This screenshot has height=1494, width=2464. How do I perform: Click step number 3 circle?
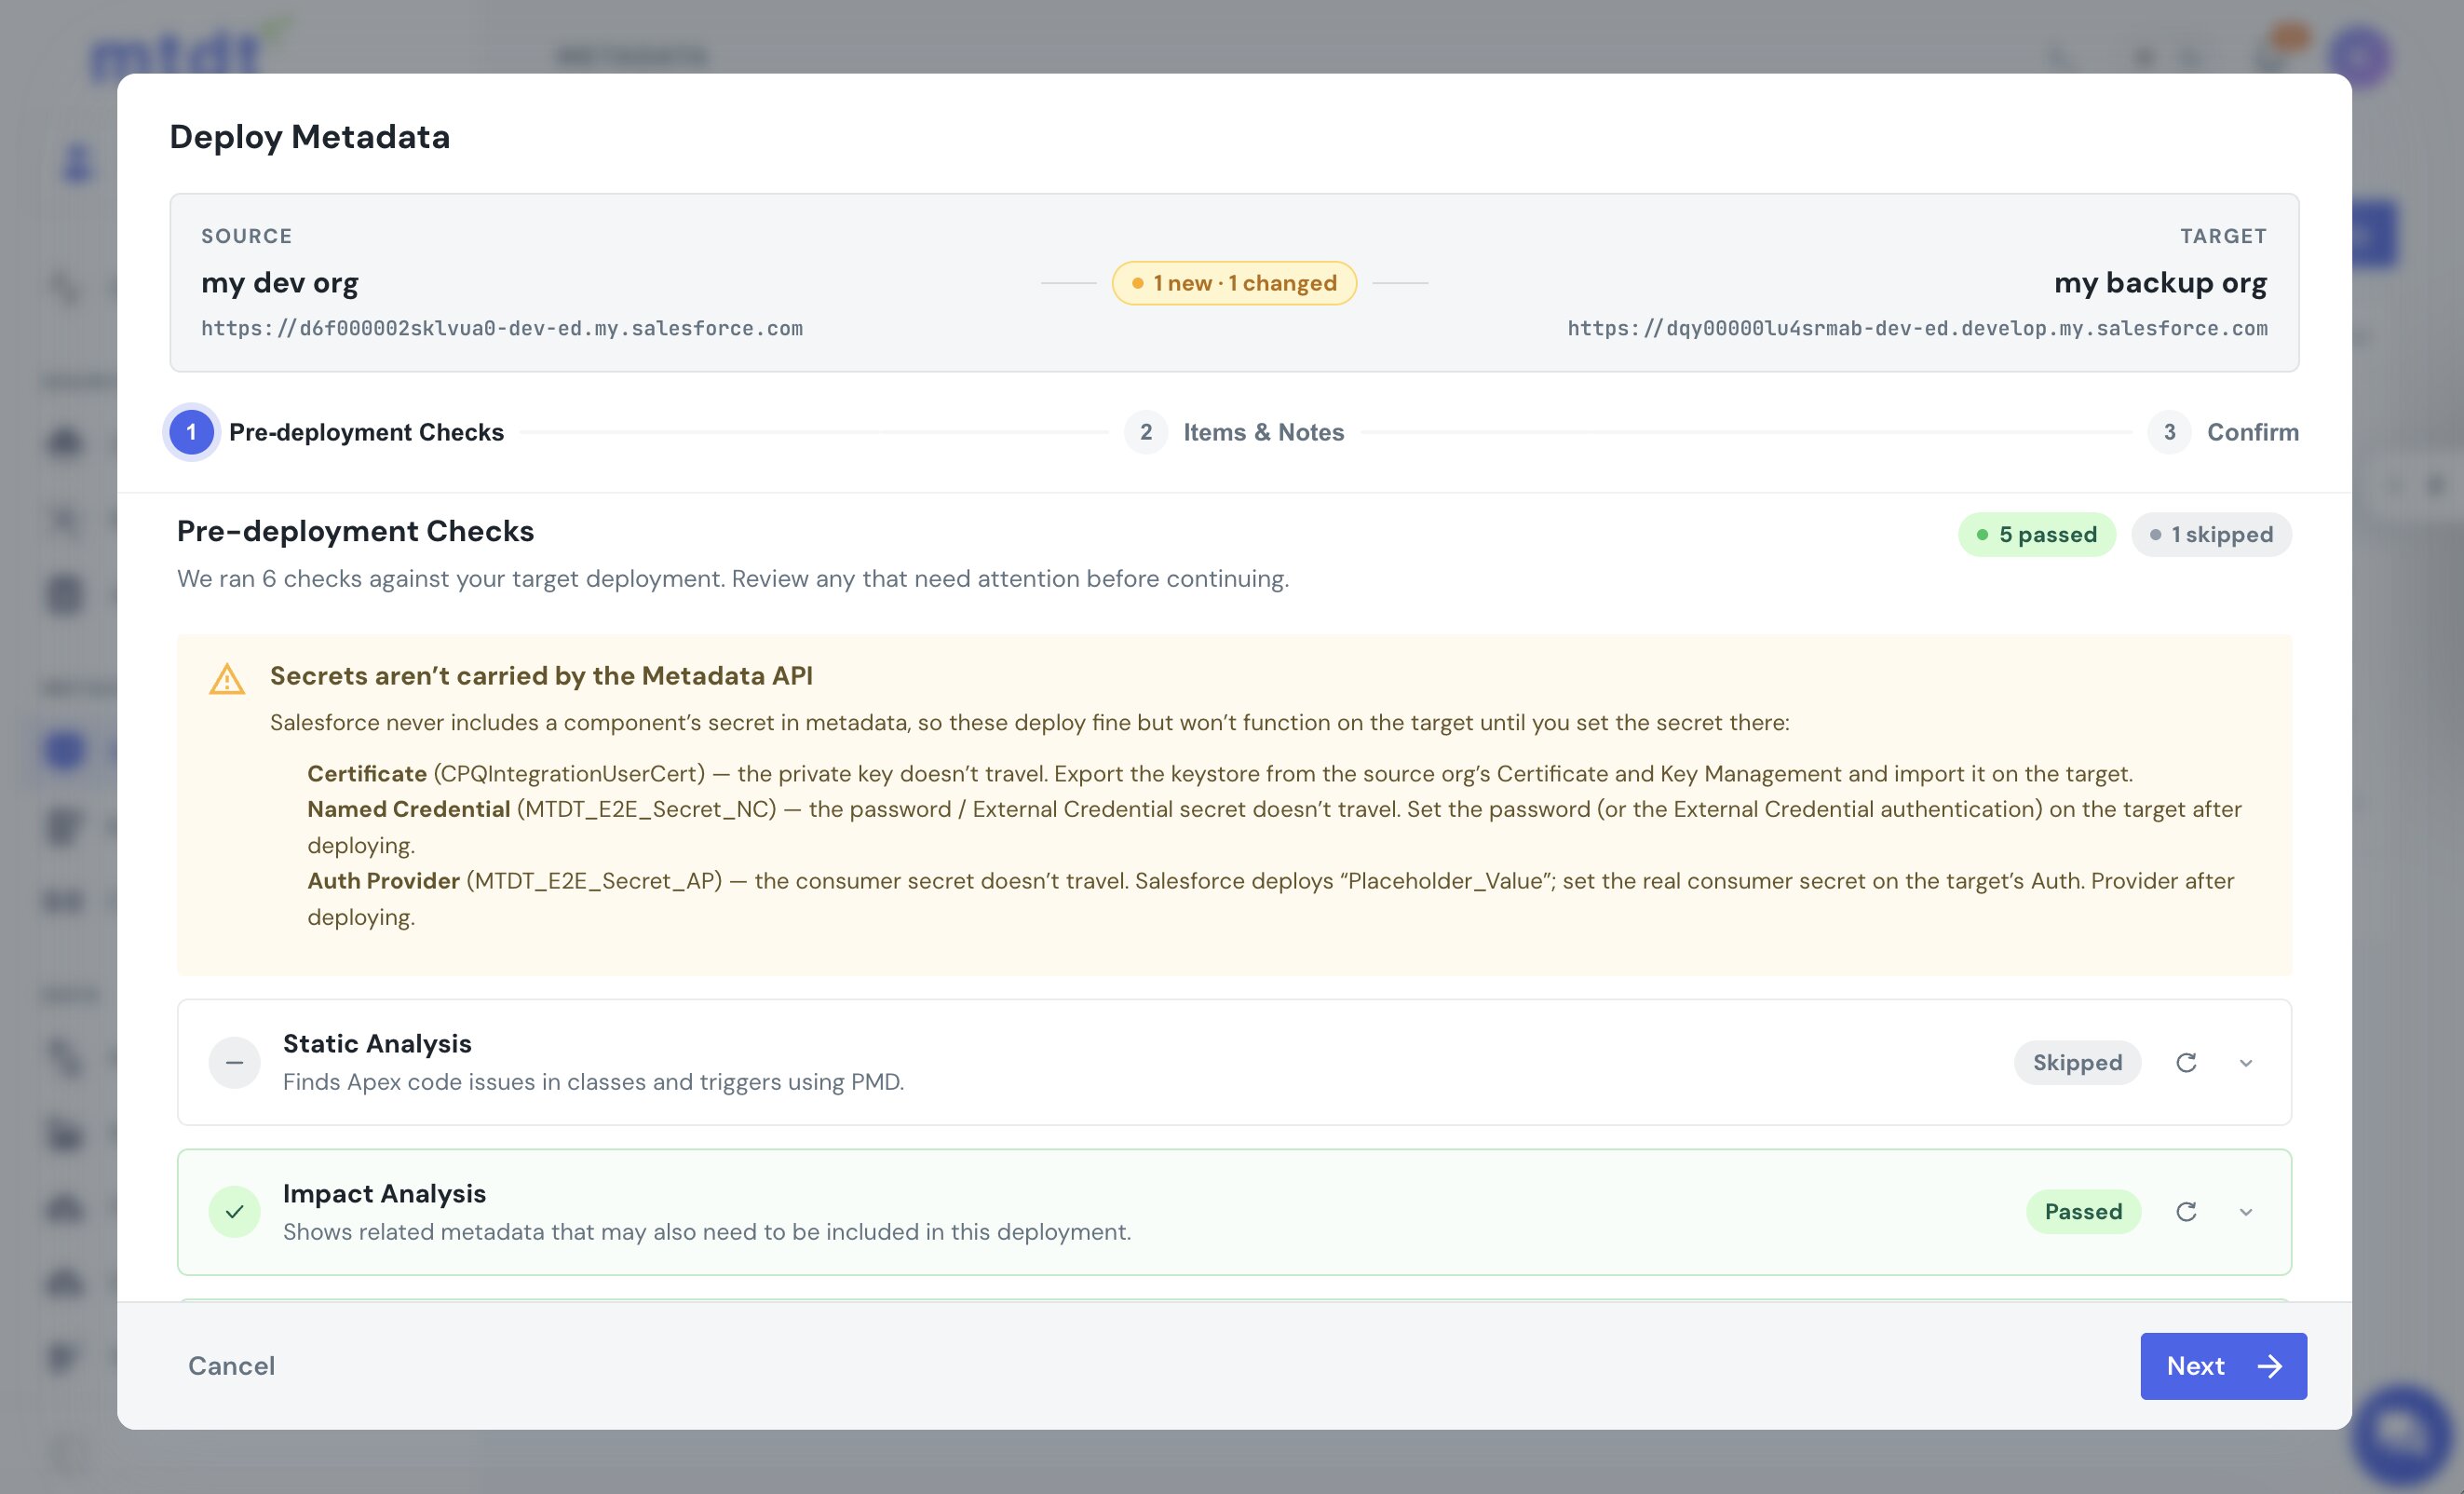tap(2169, 432)
